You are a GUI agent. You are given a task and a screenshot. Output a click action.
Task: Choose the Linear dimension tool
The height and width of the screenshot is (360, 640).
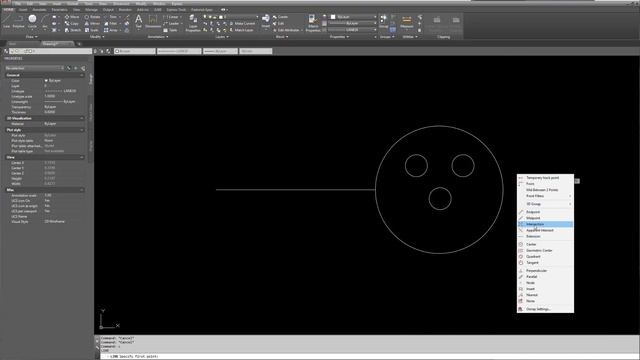click(x=171, y=17)
